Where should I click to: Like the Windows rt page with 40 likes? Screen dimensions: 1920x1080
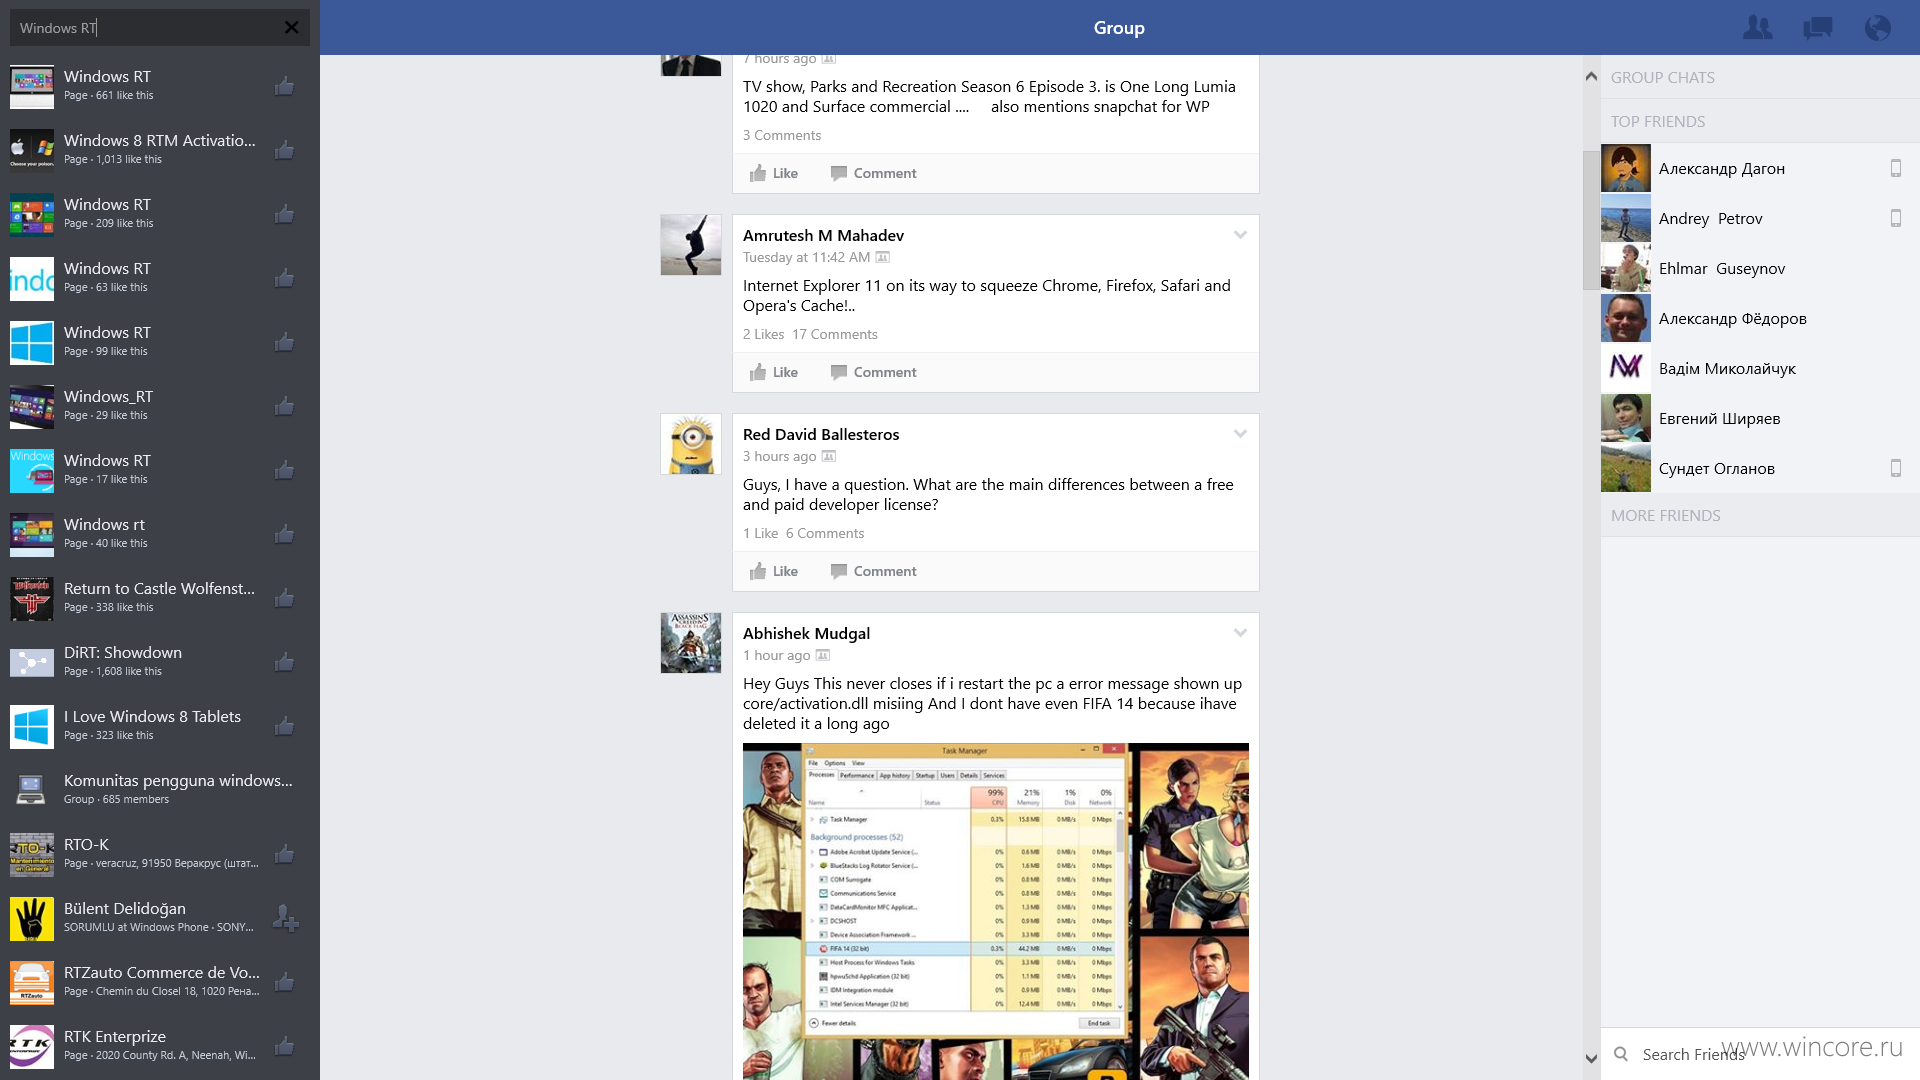click(x=284, y=534)
